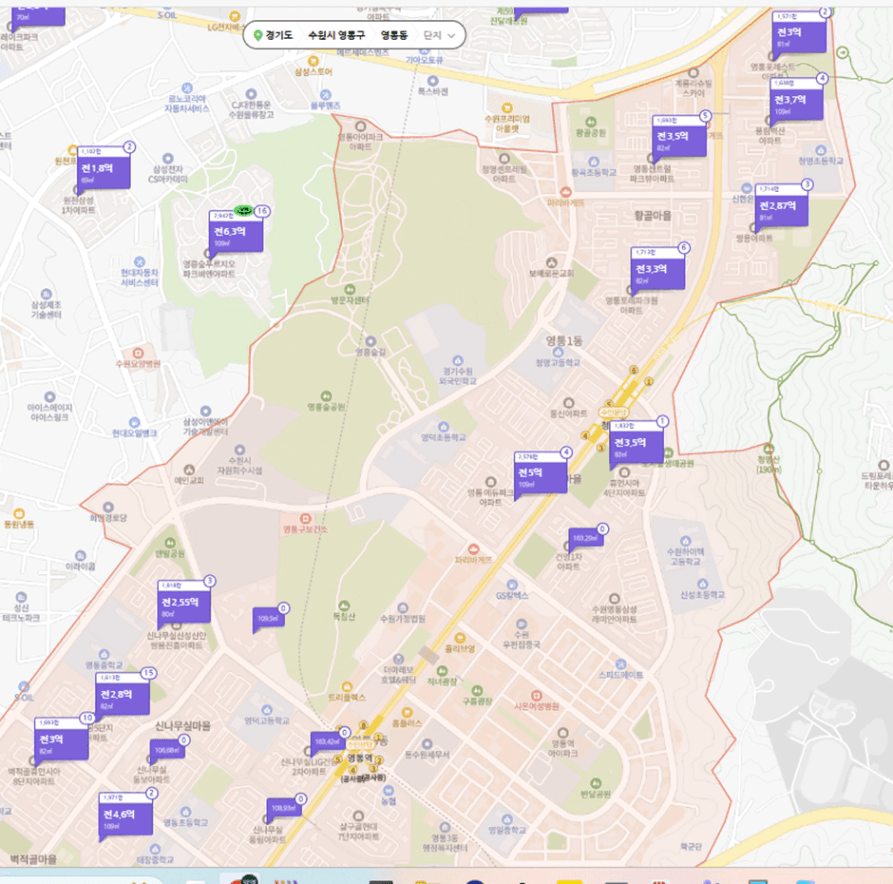This screenshot has height=884, width=893.
Task: Expand the 경기도 province selector
Action: 279,35
